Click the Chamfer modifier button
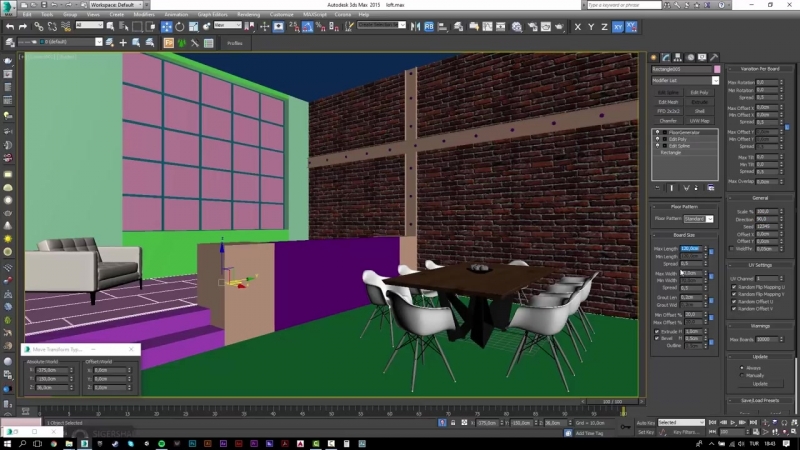This screenshot has width=800, height=450. 668,121
